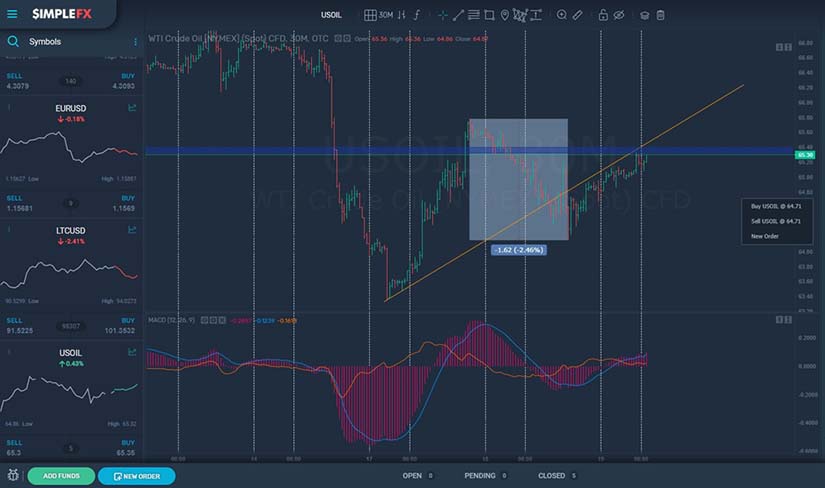This screenshot has width=825, height=488.
Task: Click the NEW ORDER button
Action: coord(137,476)
